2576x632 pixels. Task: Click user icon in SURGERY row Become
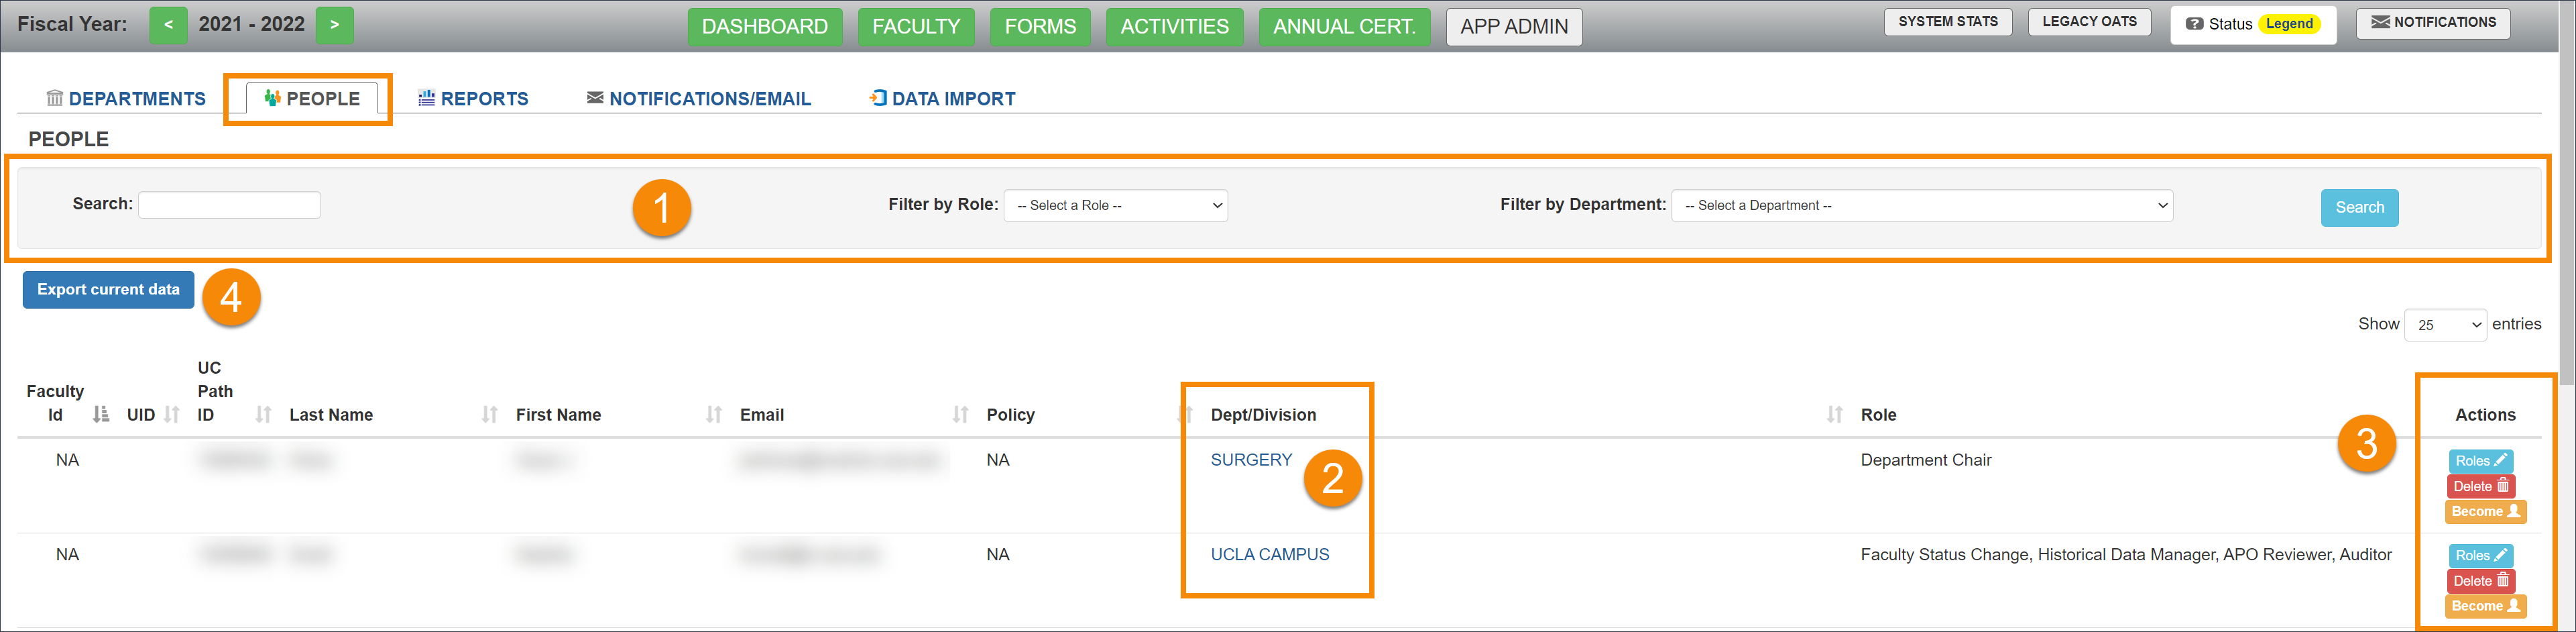[2513, 511]
